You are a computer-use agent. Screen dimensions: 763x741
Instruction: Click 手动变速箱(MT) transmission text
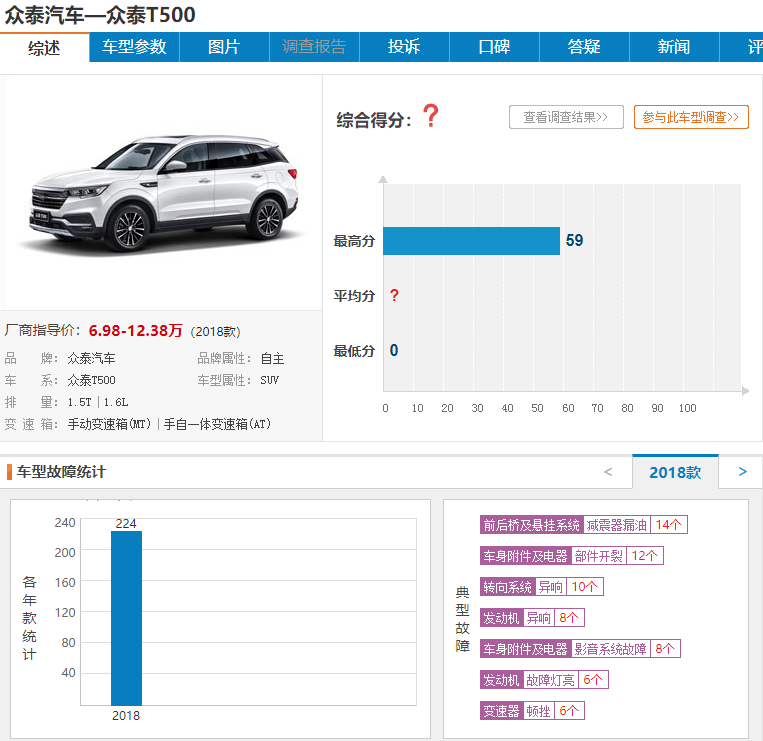(109, 424)
